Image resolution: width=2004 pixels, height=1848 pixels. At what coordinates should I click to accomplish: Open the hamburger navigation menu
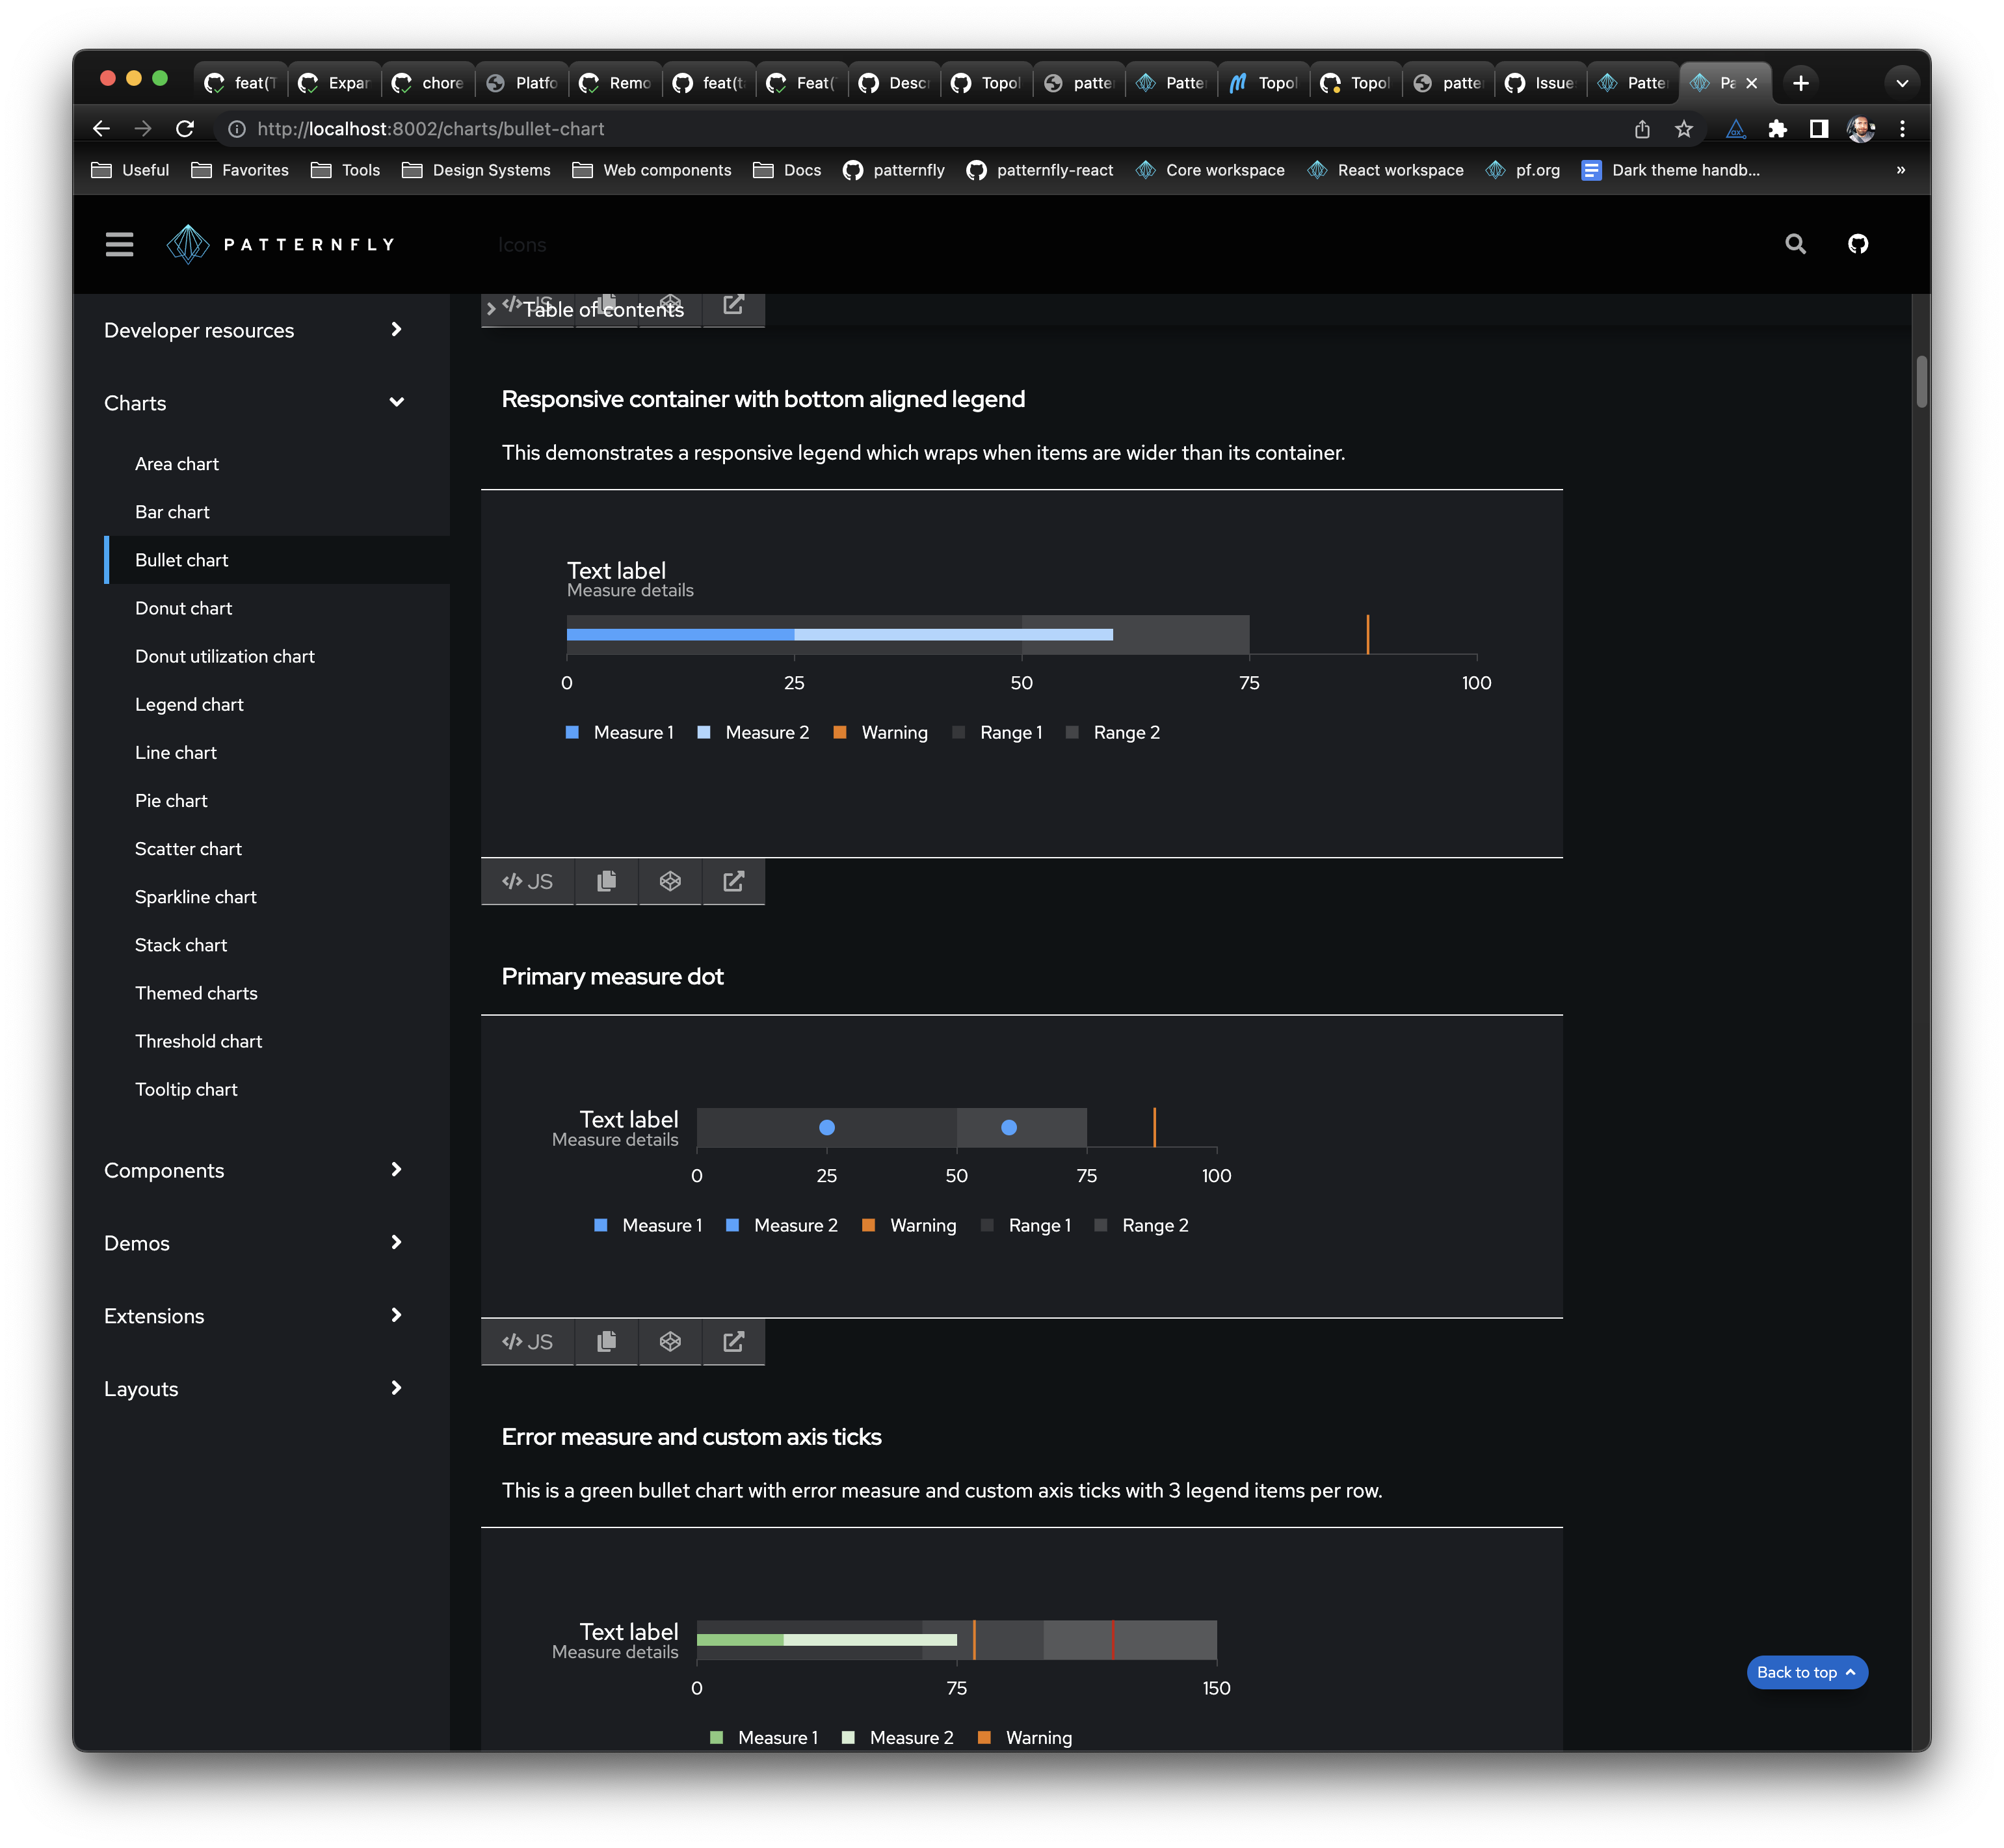[119, 244]
